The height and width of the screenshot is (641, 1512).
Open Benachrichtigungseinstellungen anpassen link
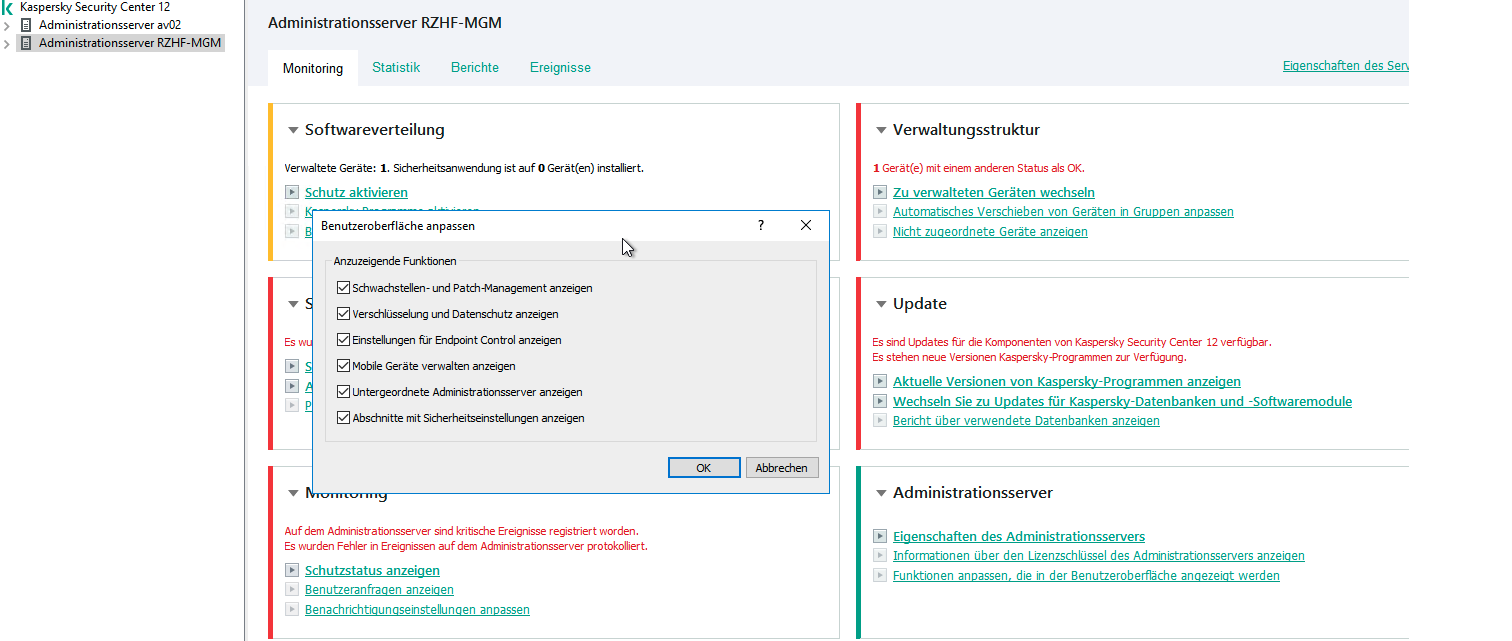417,609
